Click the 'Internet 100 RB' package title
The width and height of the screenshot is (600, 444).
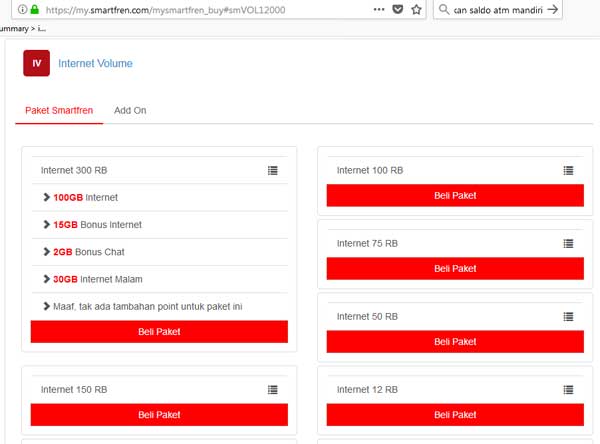click(370, 170)
